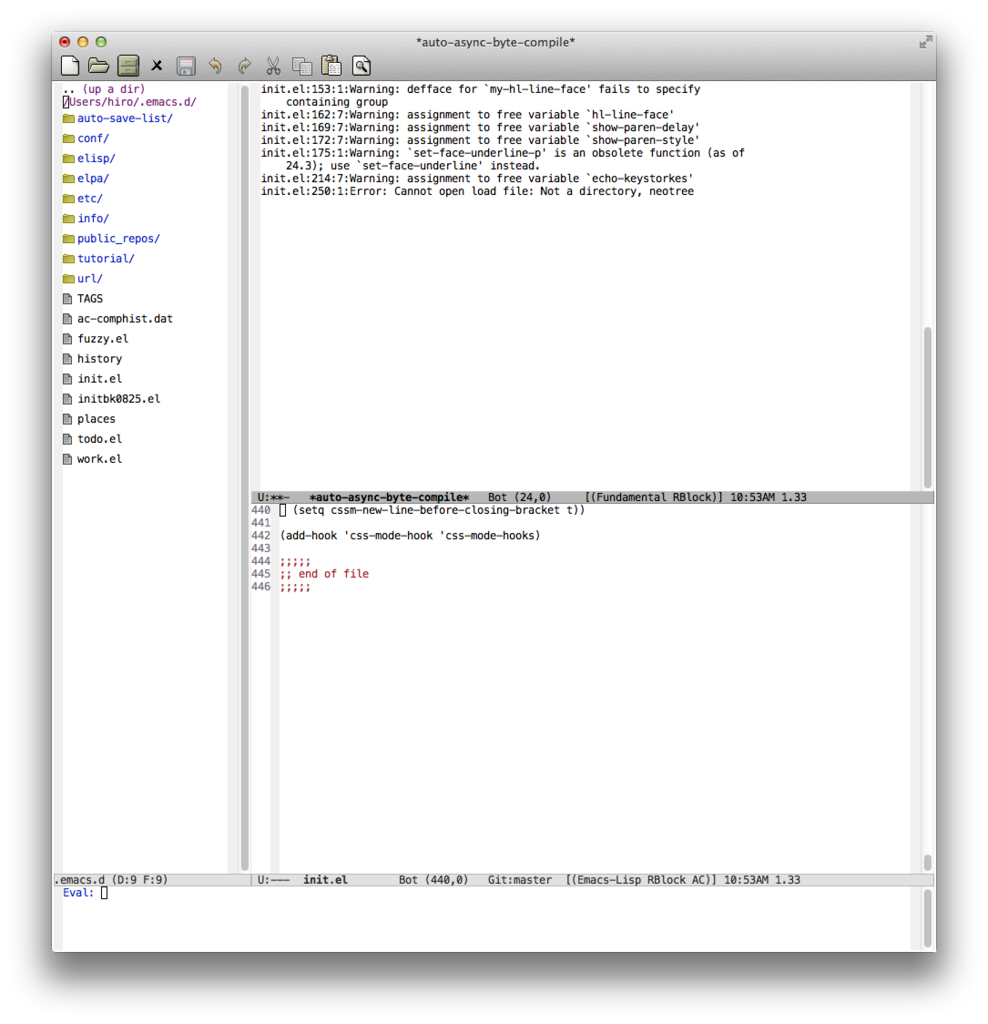Undo the last edit with the back-arrow icon

click(215, 65)
